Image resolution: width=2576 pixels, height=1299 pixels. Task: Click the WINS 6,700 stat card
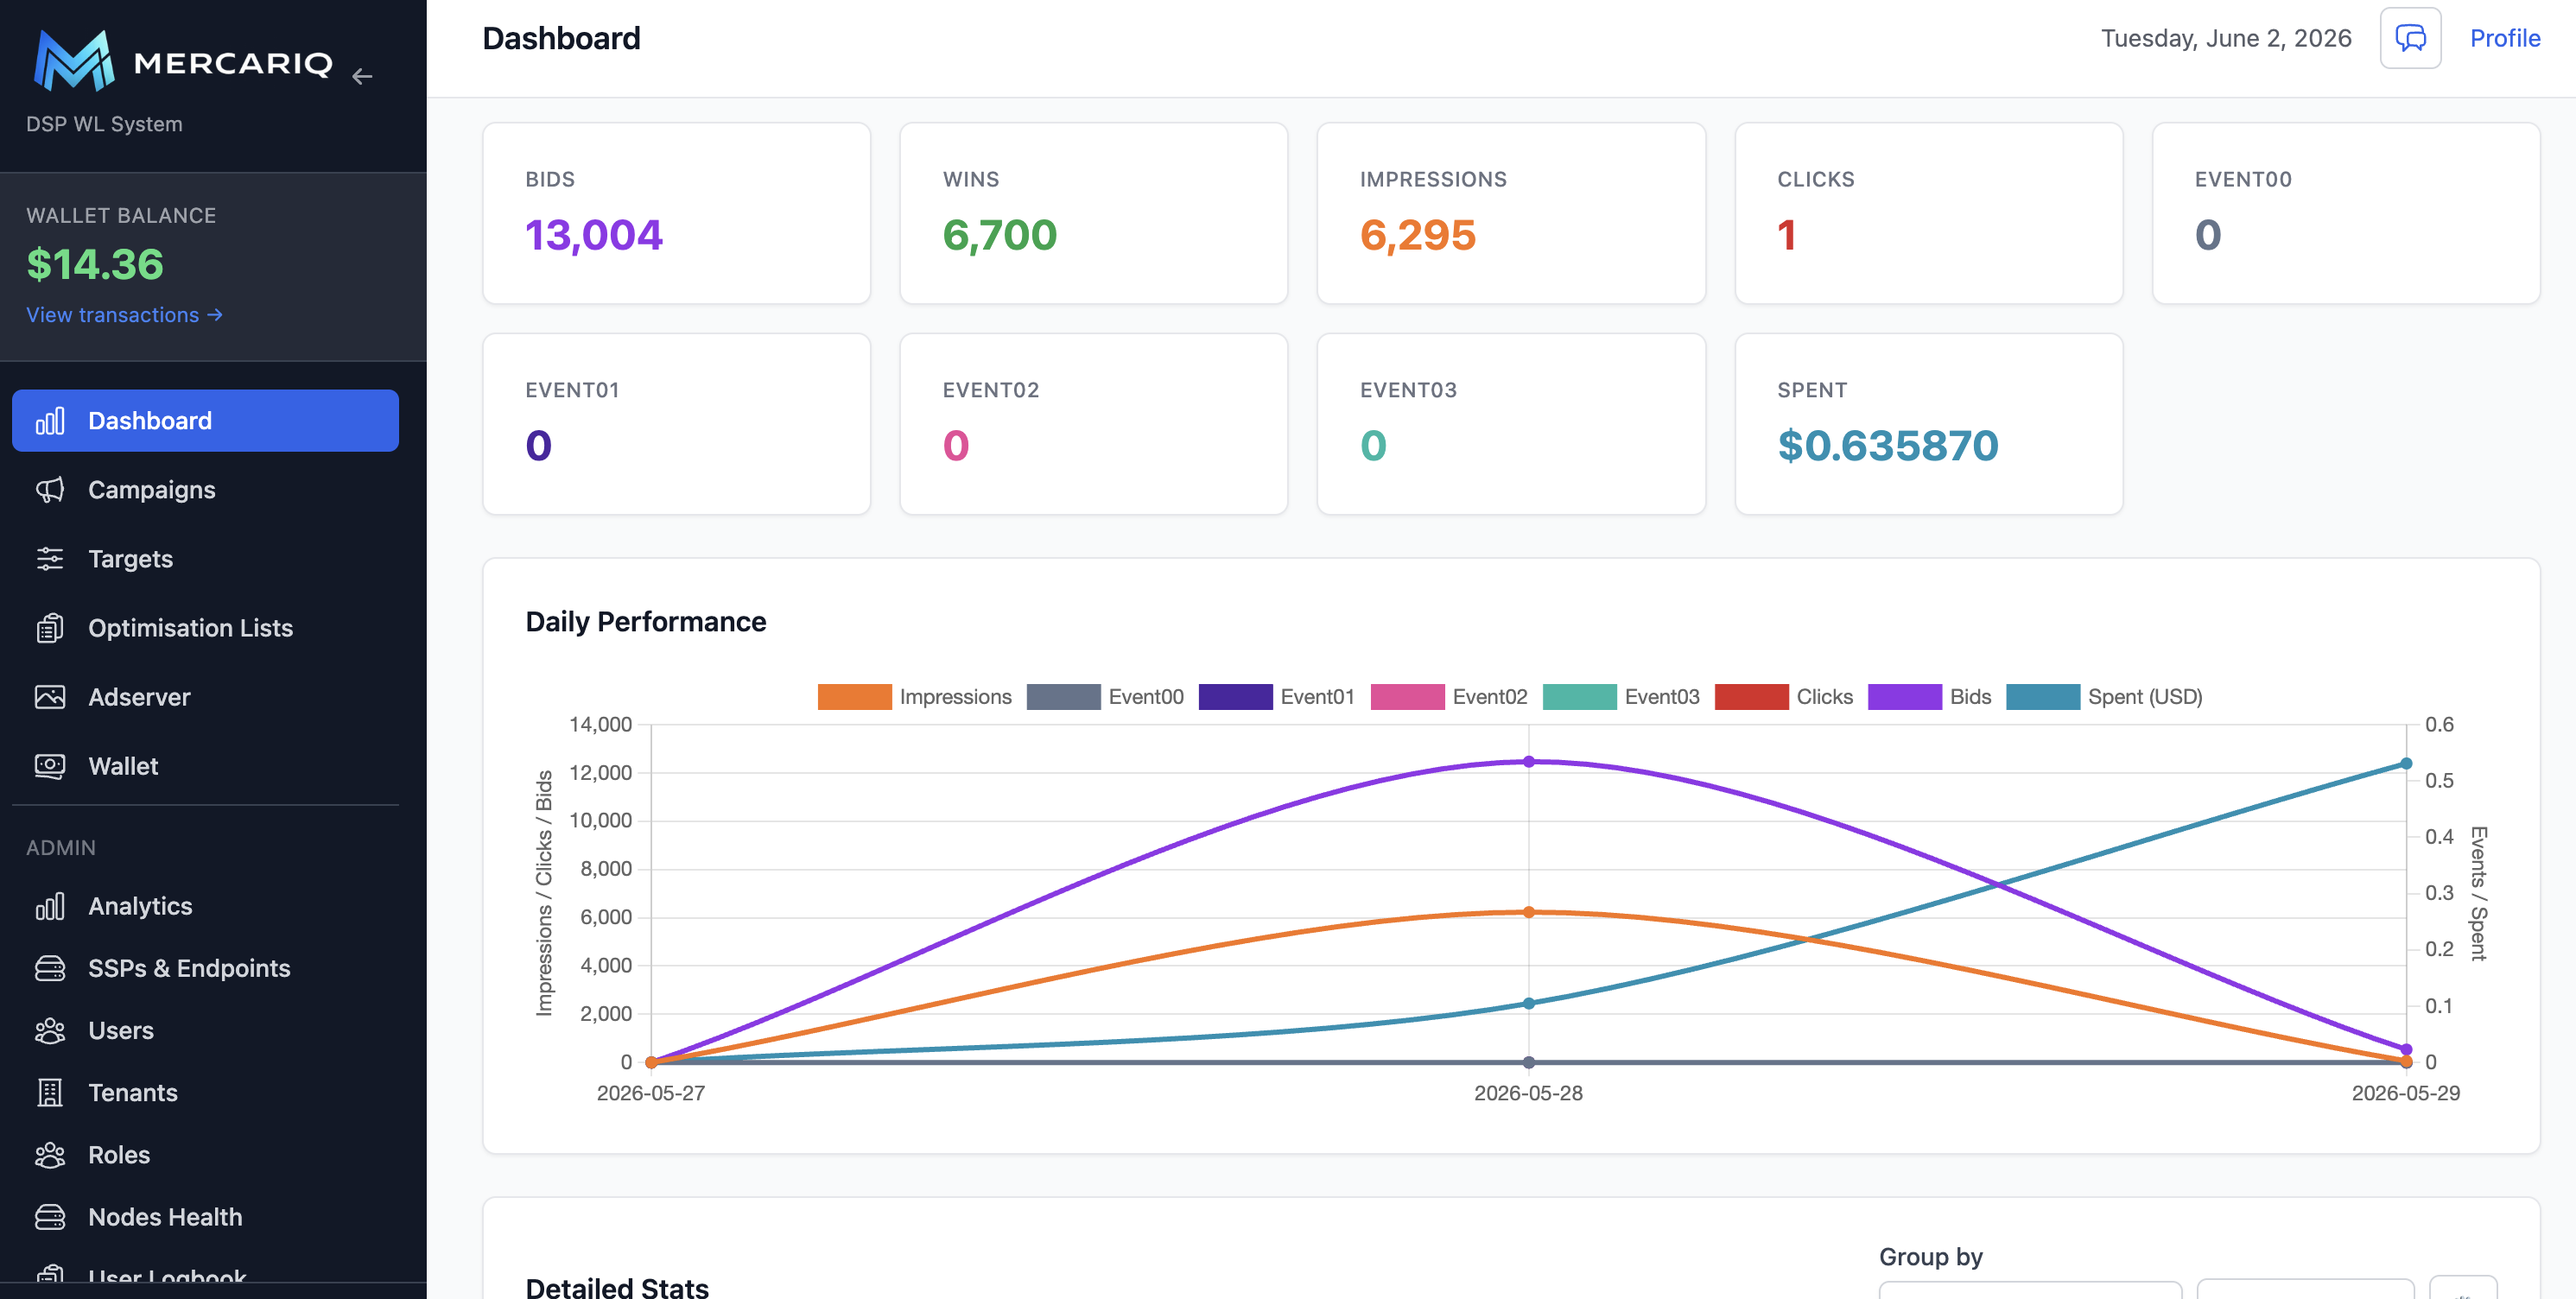click(x=1093, y=213)
